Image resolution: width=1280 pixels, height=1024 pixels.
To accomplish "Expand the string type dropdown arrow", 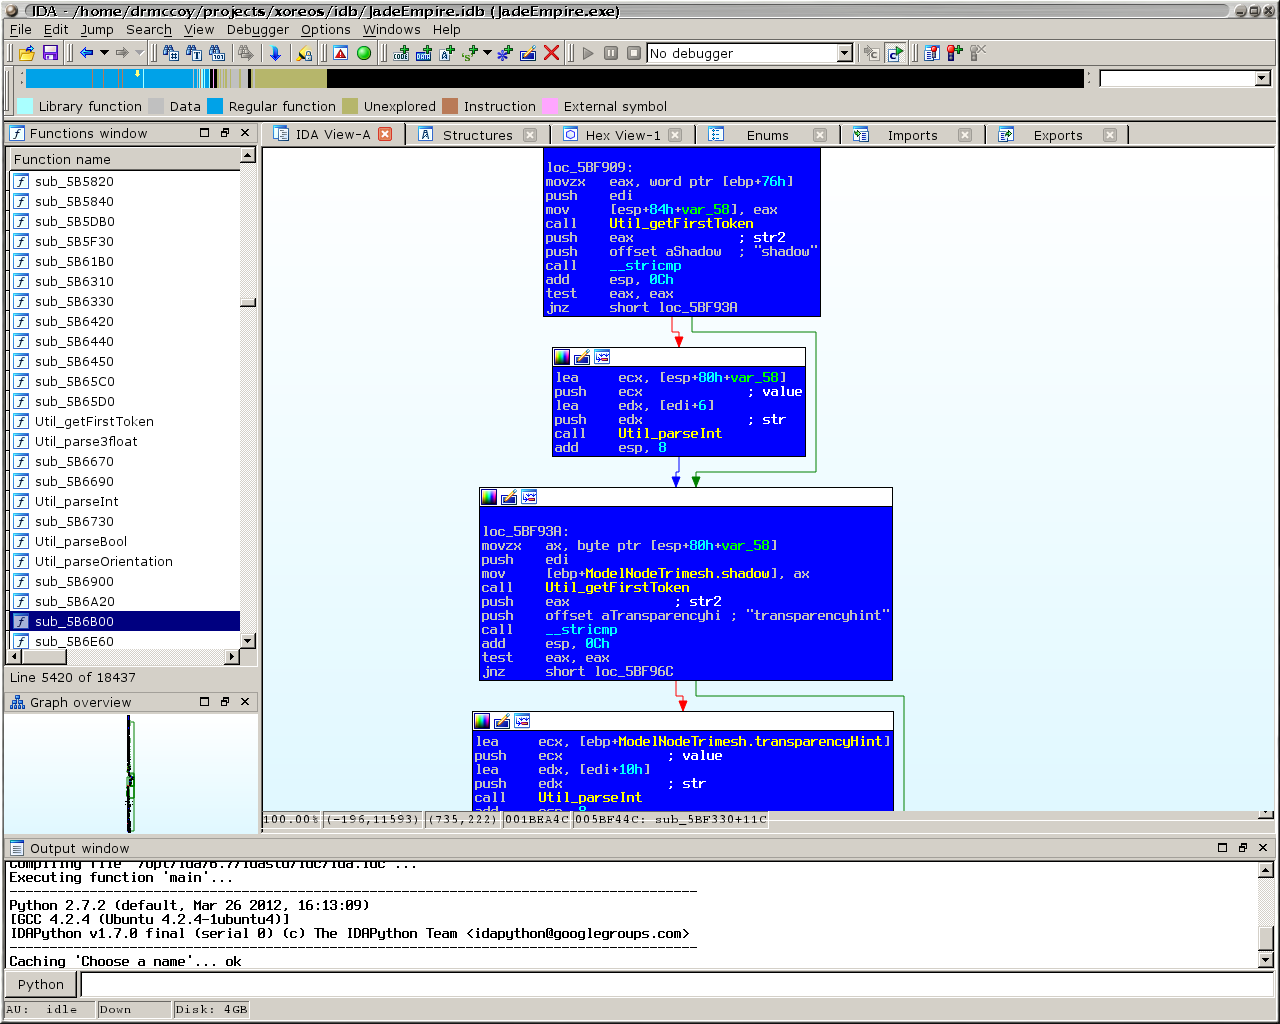I will pyautogui.click(x=487, y=53).
